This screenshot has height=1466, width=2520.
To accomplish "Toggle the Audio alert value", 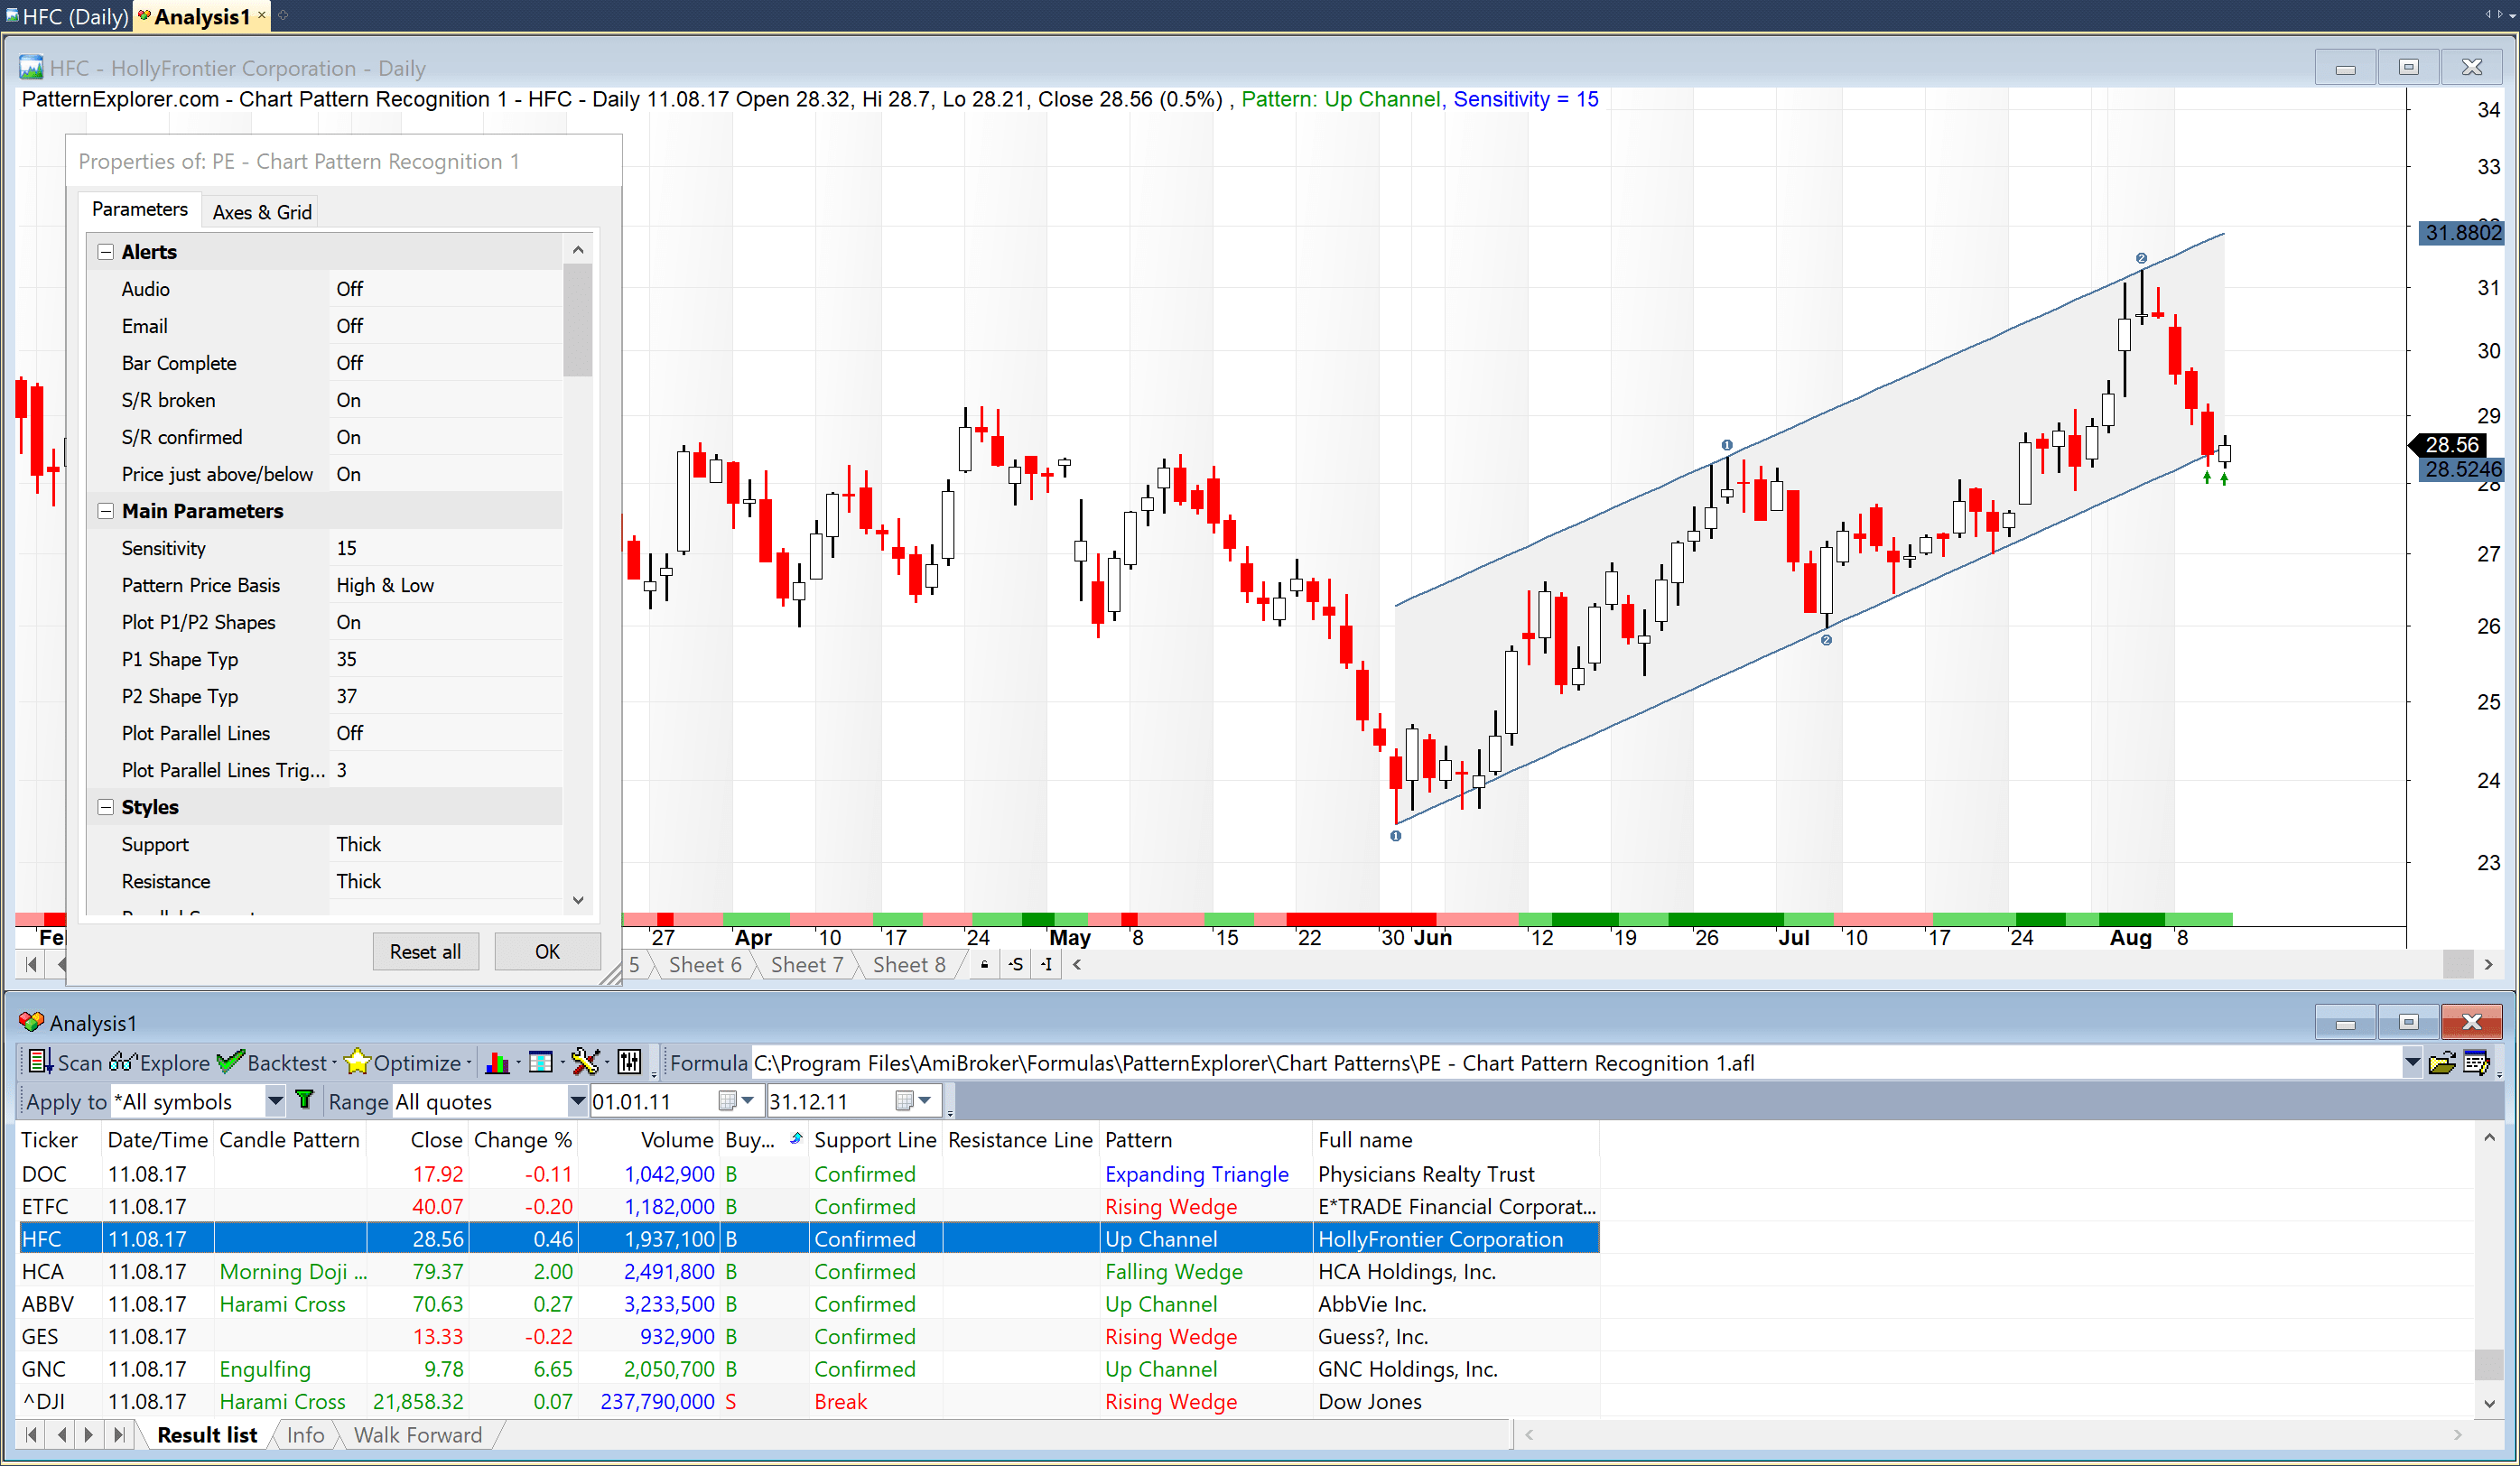I will 445,289.
